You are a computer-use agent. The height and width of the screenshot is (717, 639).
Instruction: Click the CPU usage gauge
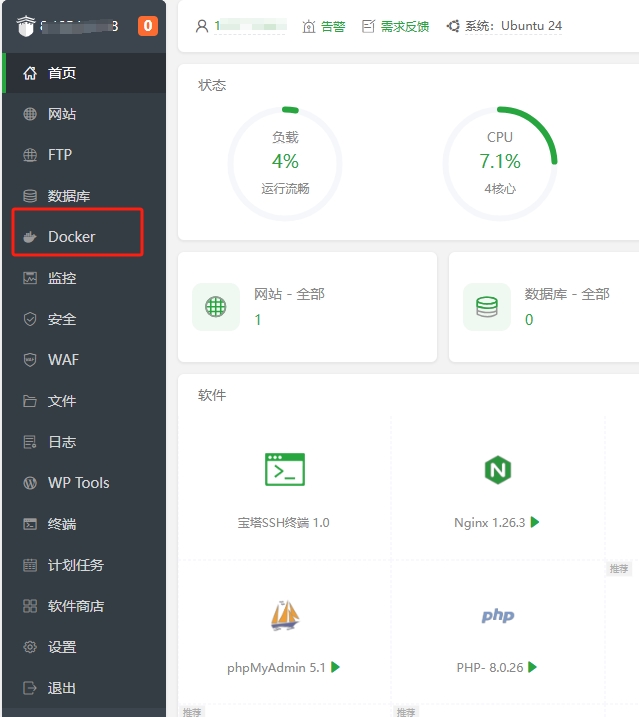click(499, 163)
